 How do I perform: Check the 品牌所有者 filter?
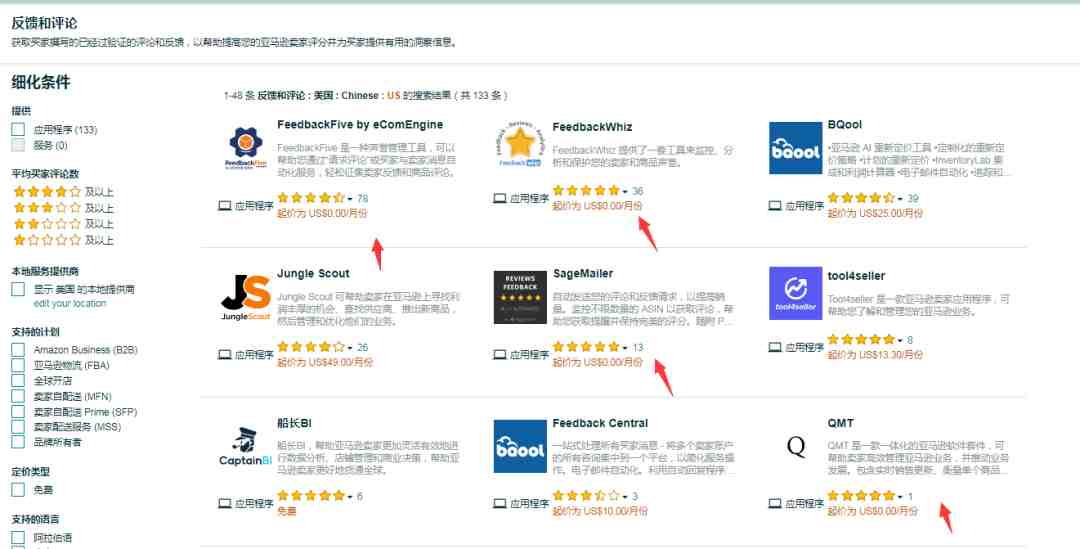[19, 442]
